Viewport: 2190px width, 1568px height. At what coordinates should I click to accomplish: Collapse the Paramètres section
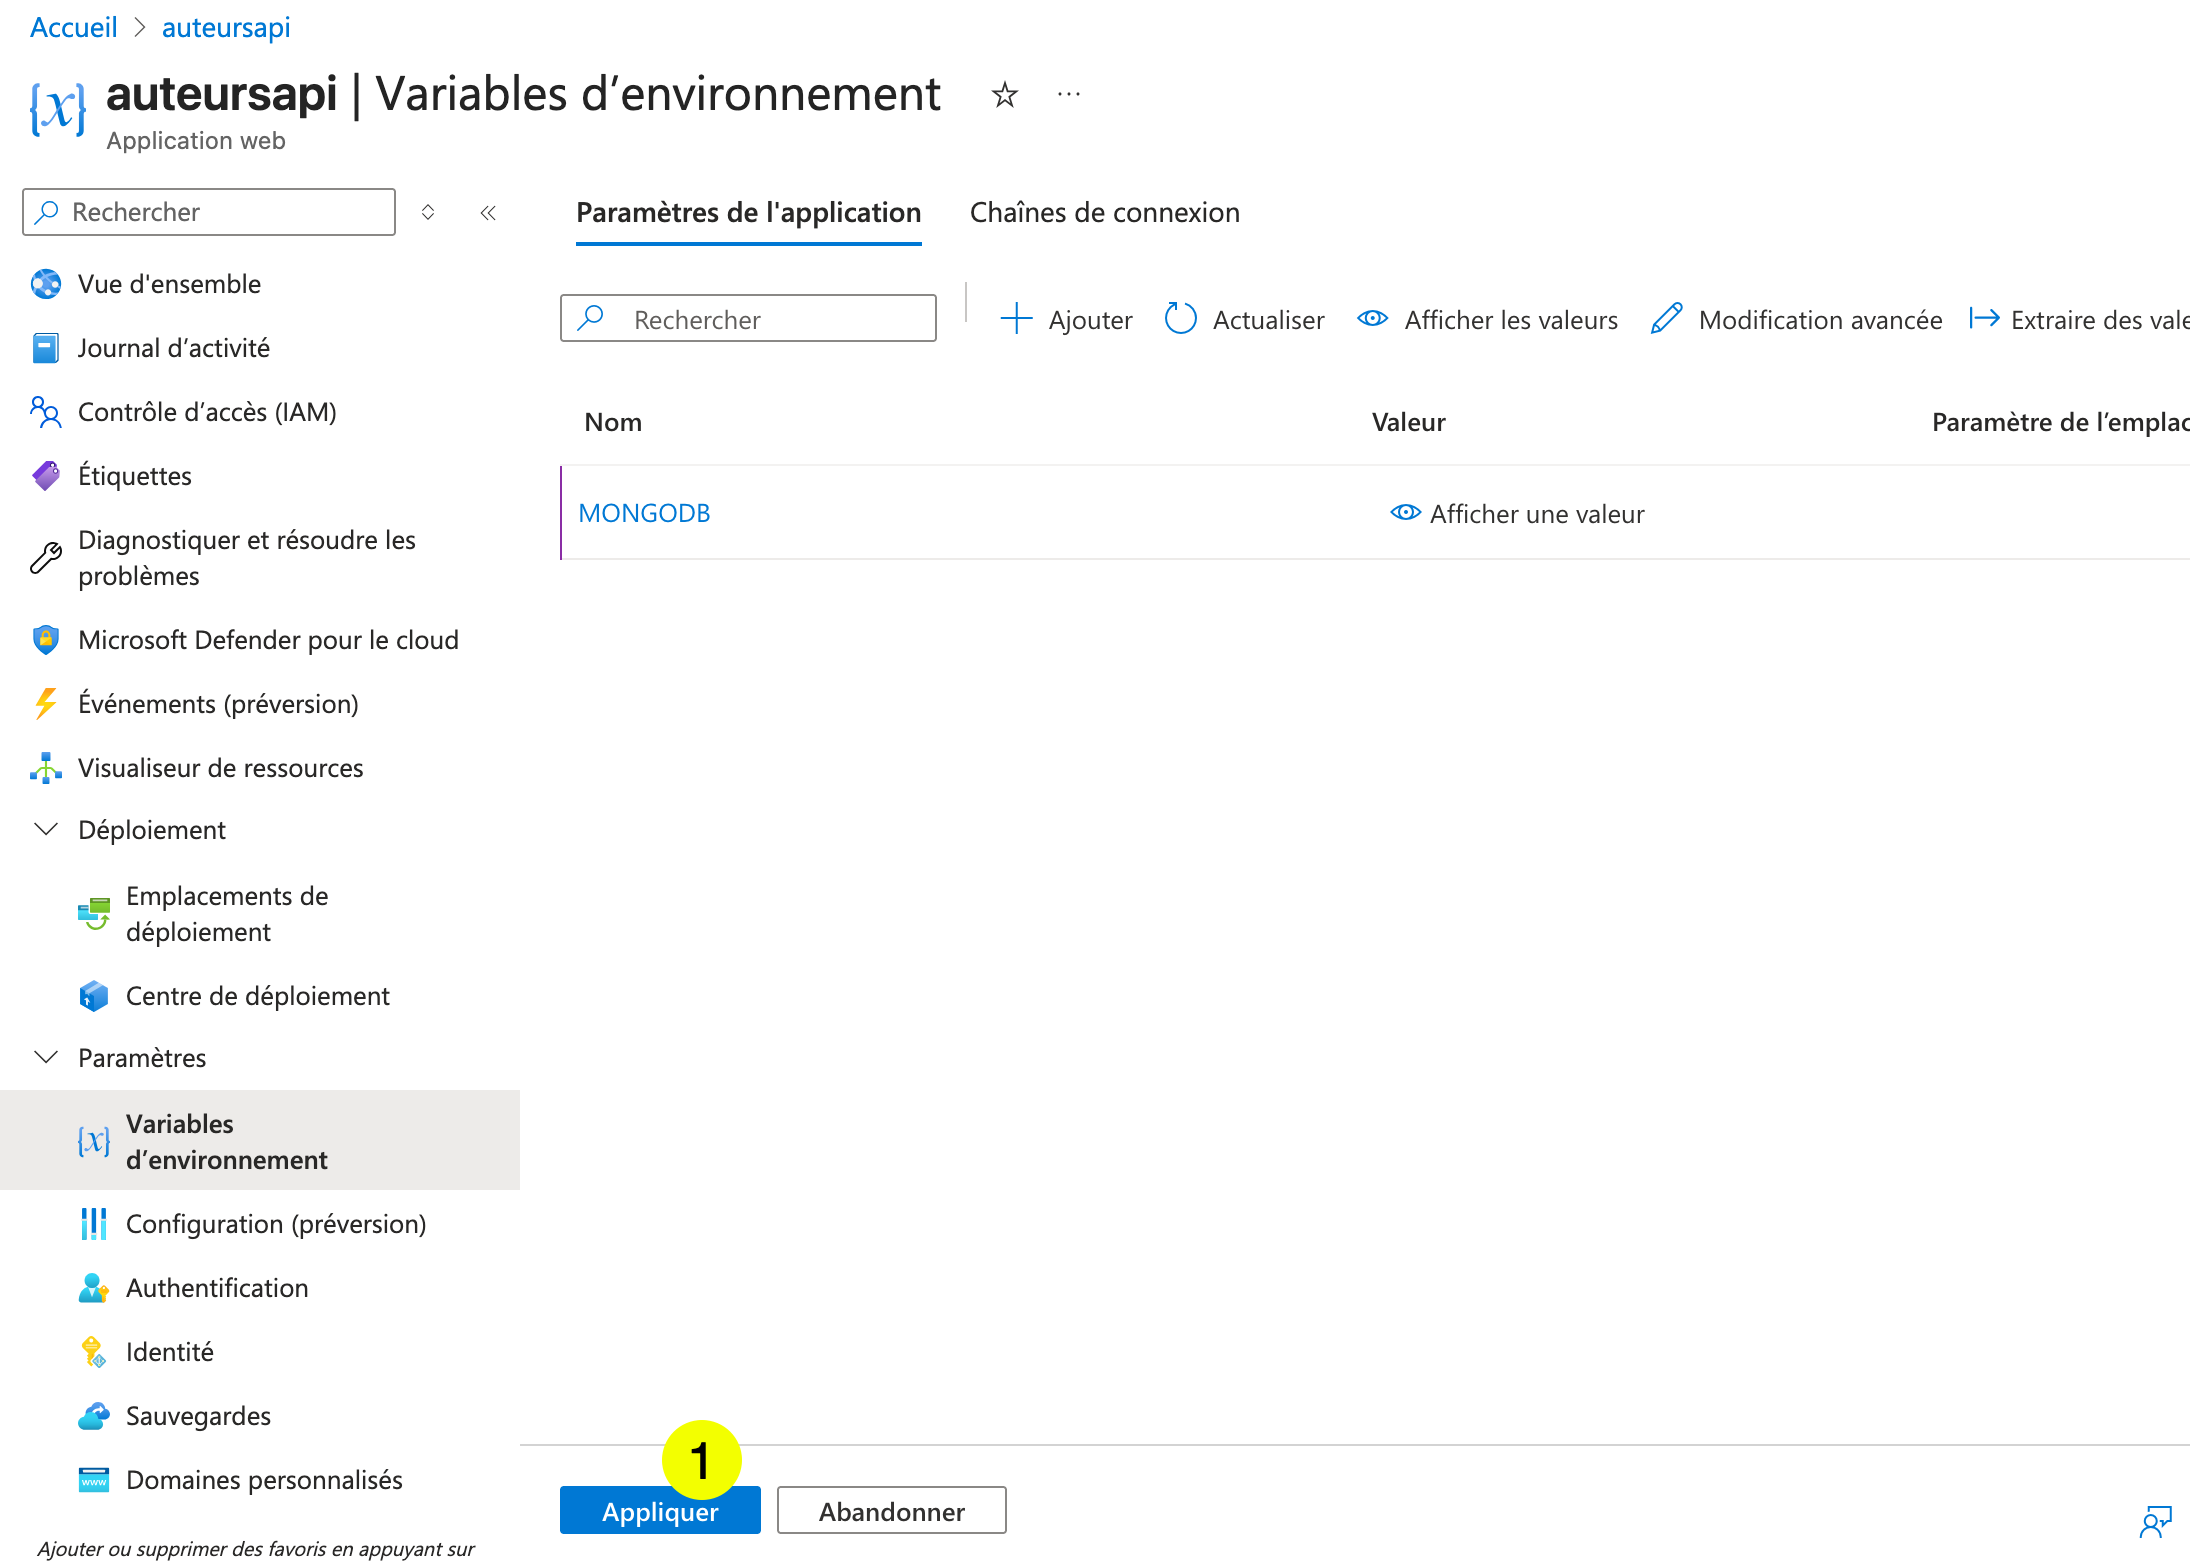click(x=46, y=1057)
